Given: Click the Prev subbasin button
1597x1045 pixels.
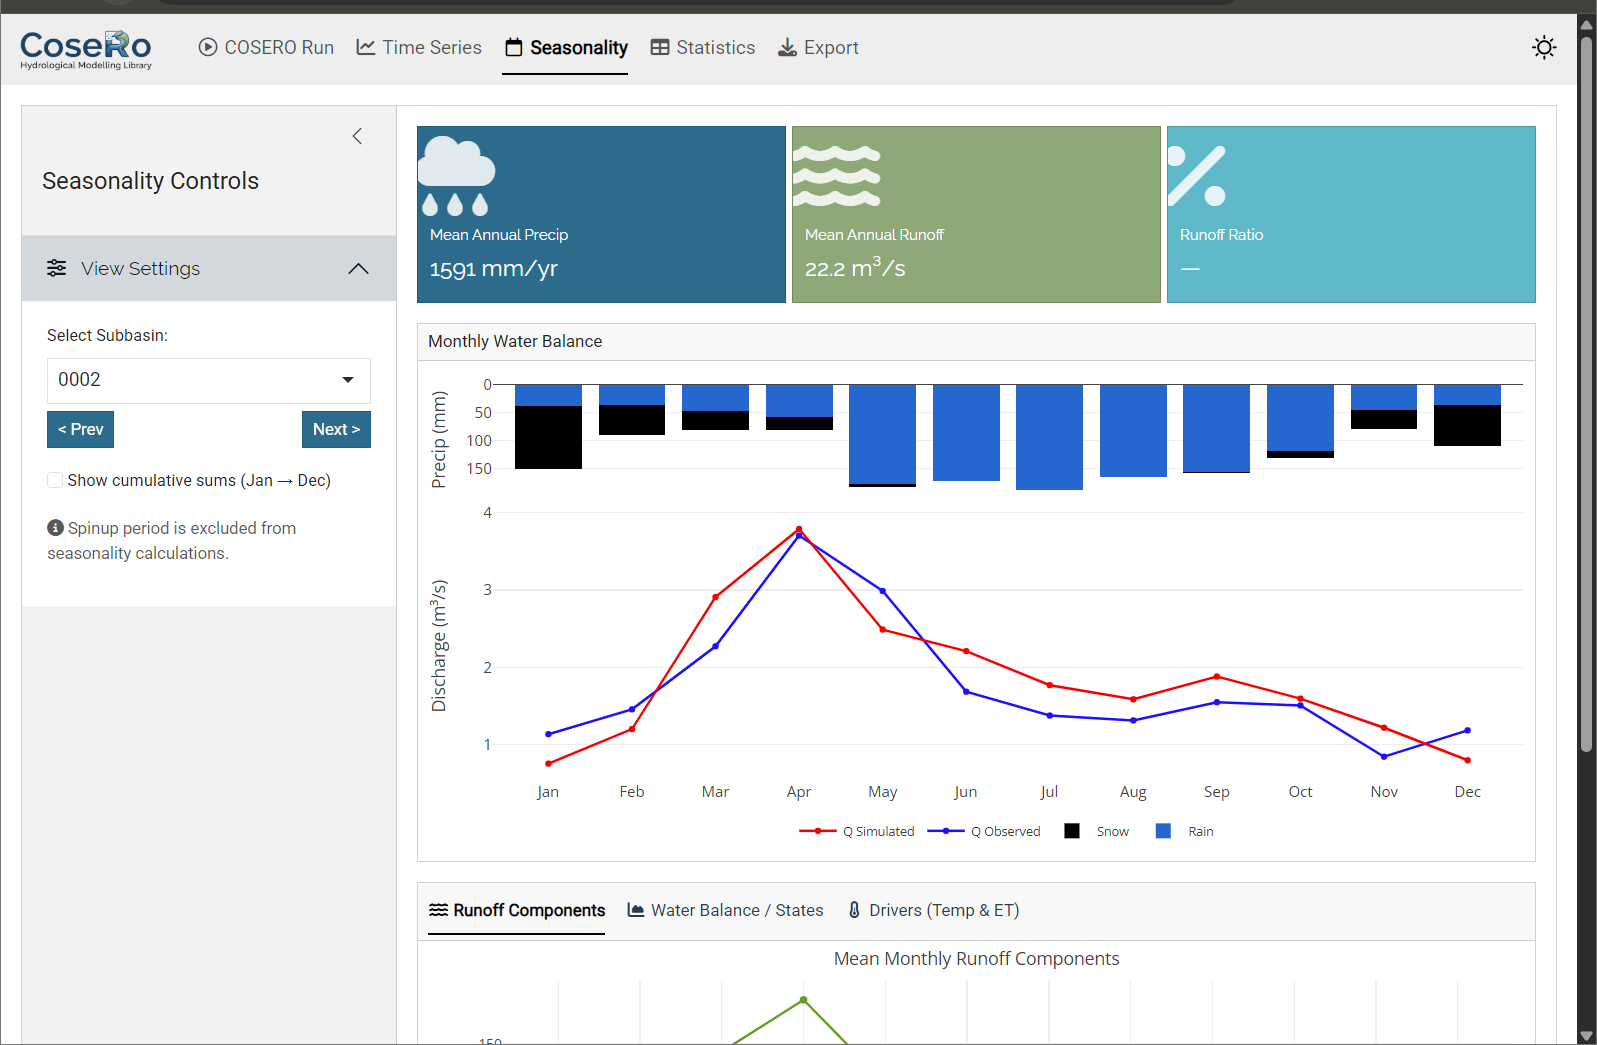Looking at the screenshot, I should tap(80, 430).
